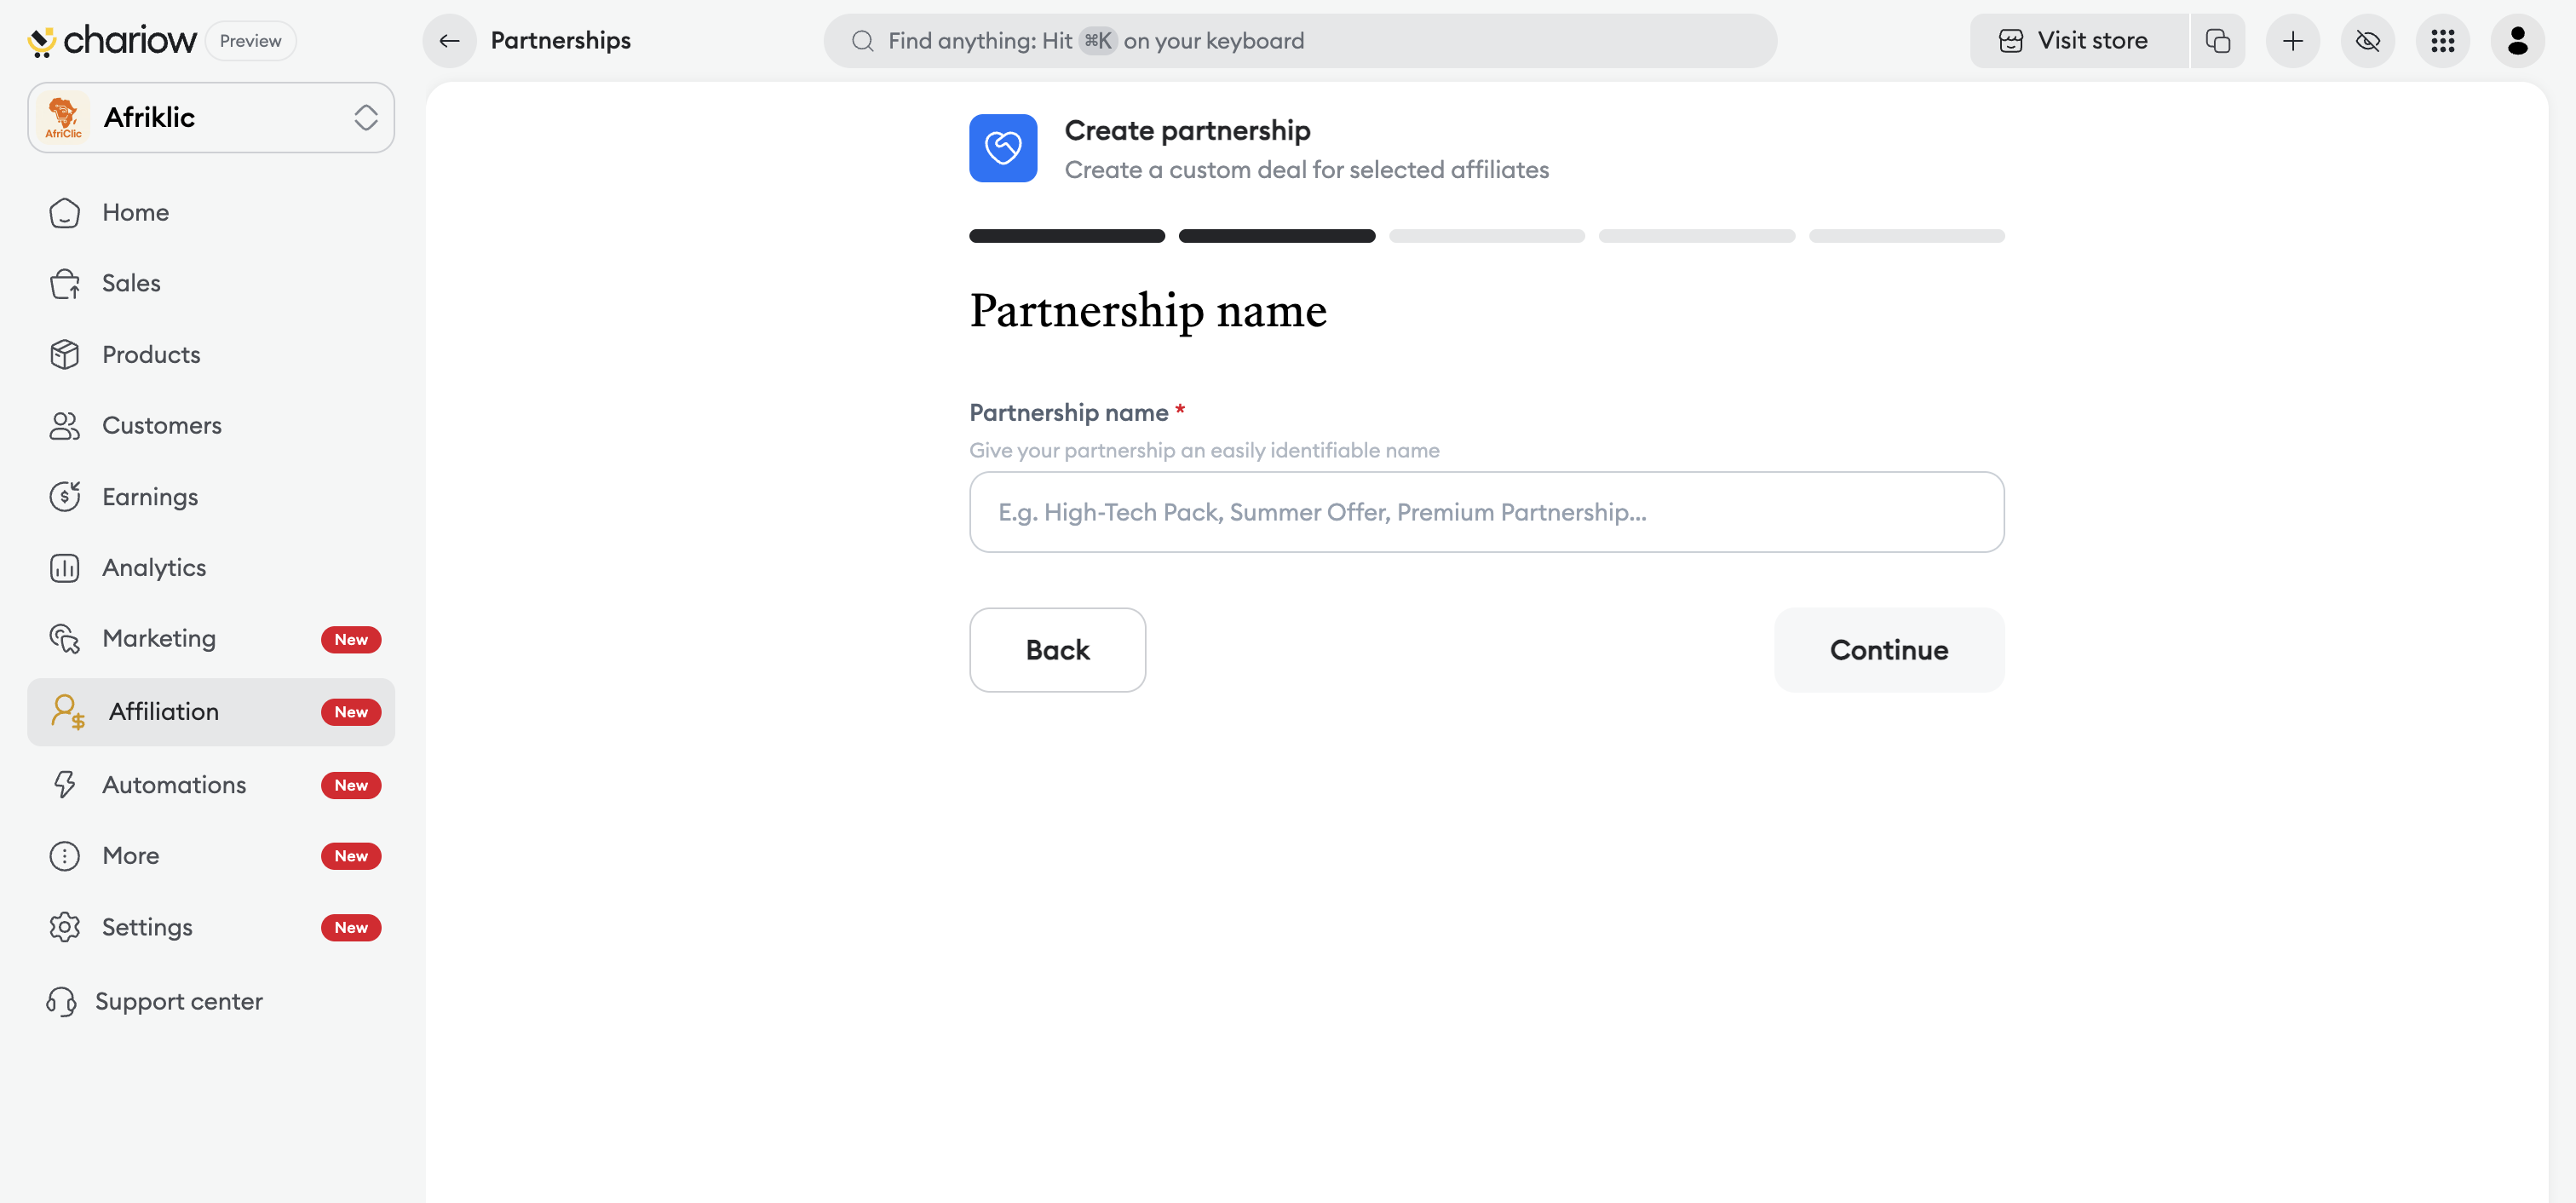Open Affiliation in the sidebar
Viewport: 2576px width, 1203px height.
click(x=164, y=712)
